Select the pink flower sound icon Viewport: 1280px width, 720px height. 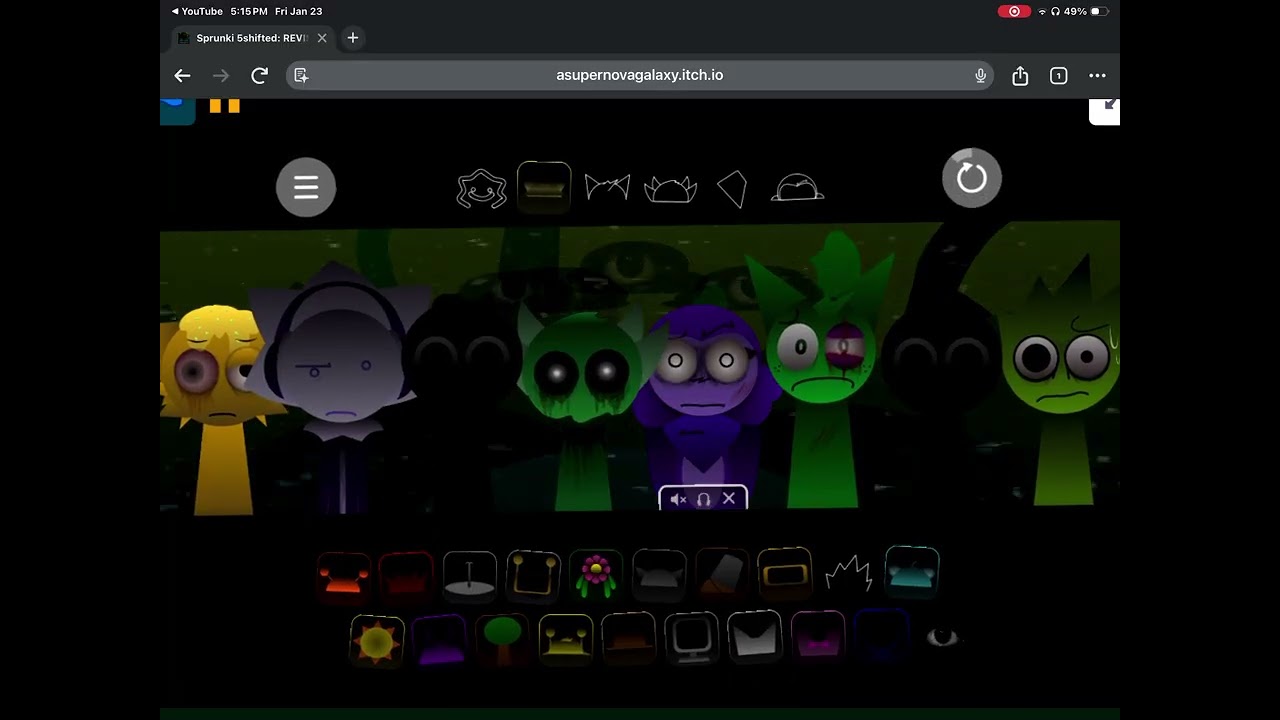point(596,575)
